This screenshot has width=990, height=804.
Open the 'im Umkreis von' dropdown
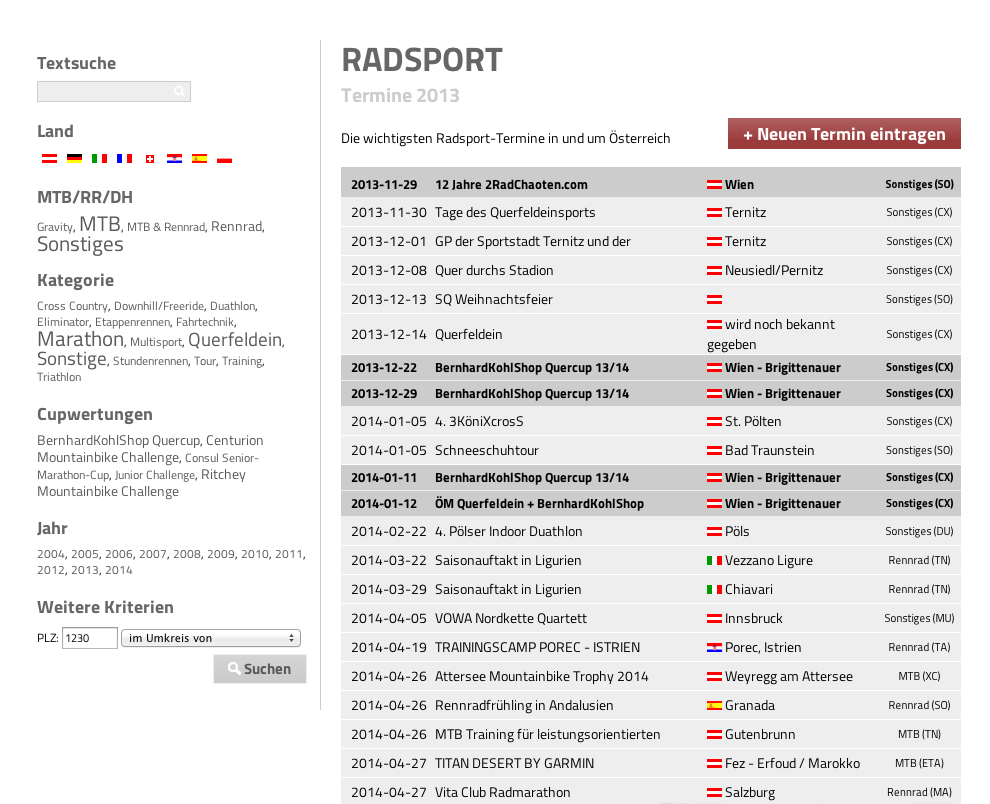coord(211,638)
